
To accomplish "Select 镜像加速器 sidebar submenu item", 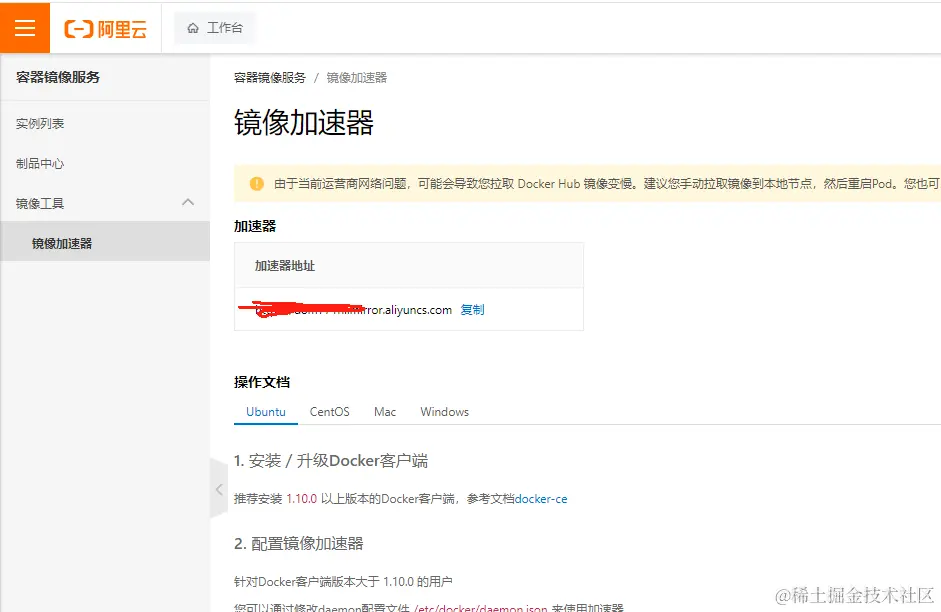I will click(105, 243).
